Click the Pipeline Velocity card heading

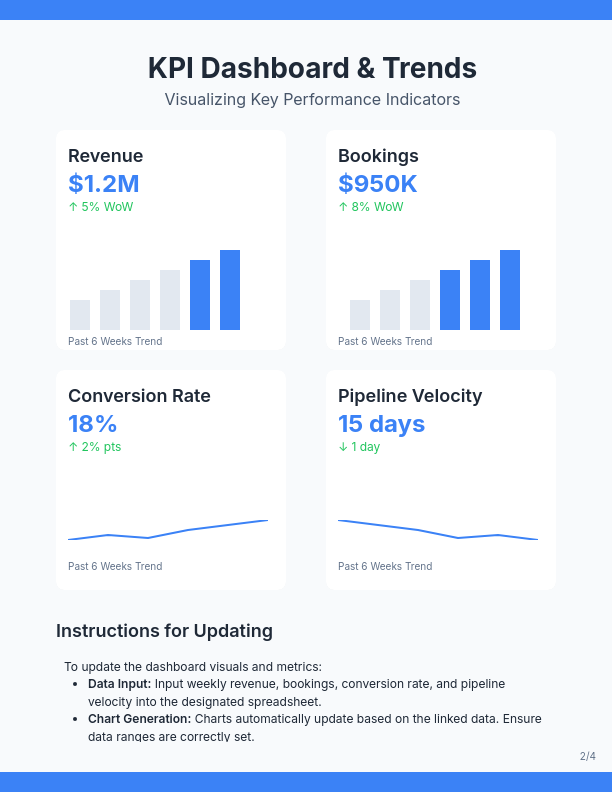pyautogui.click(x=410, y=396)
